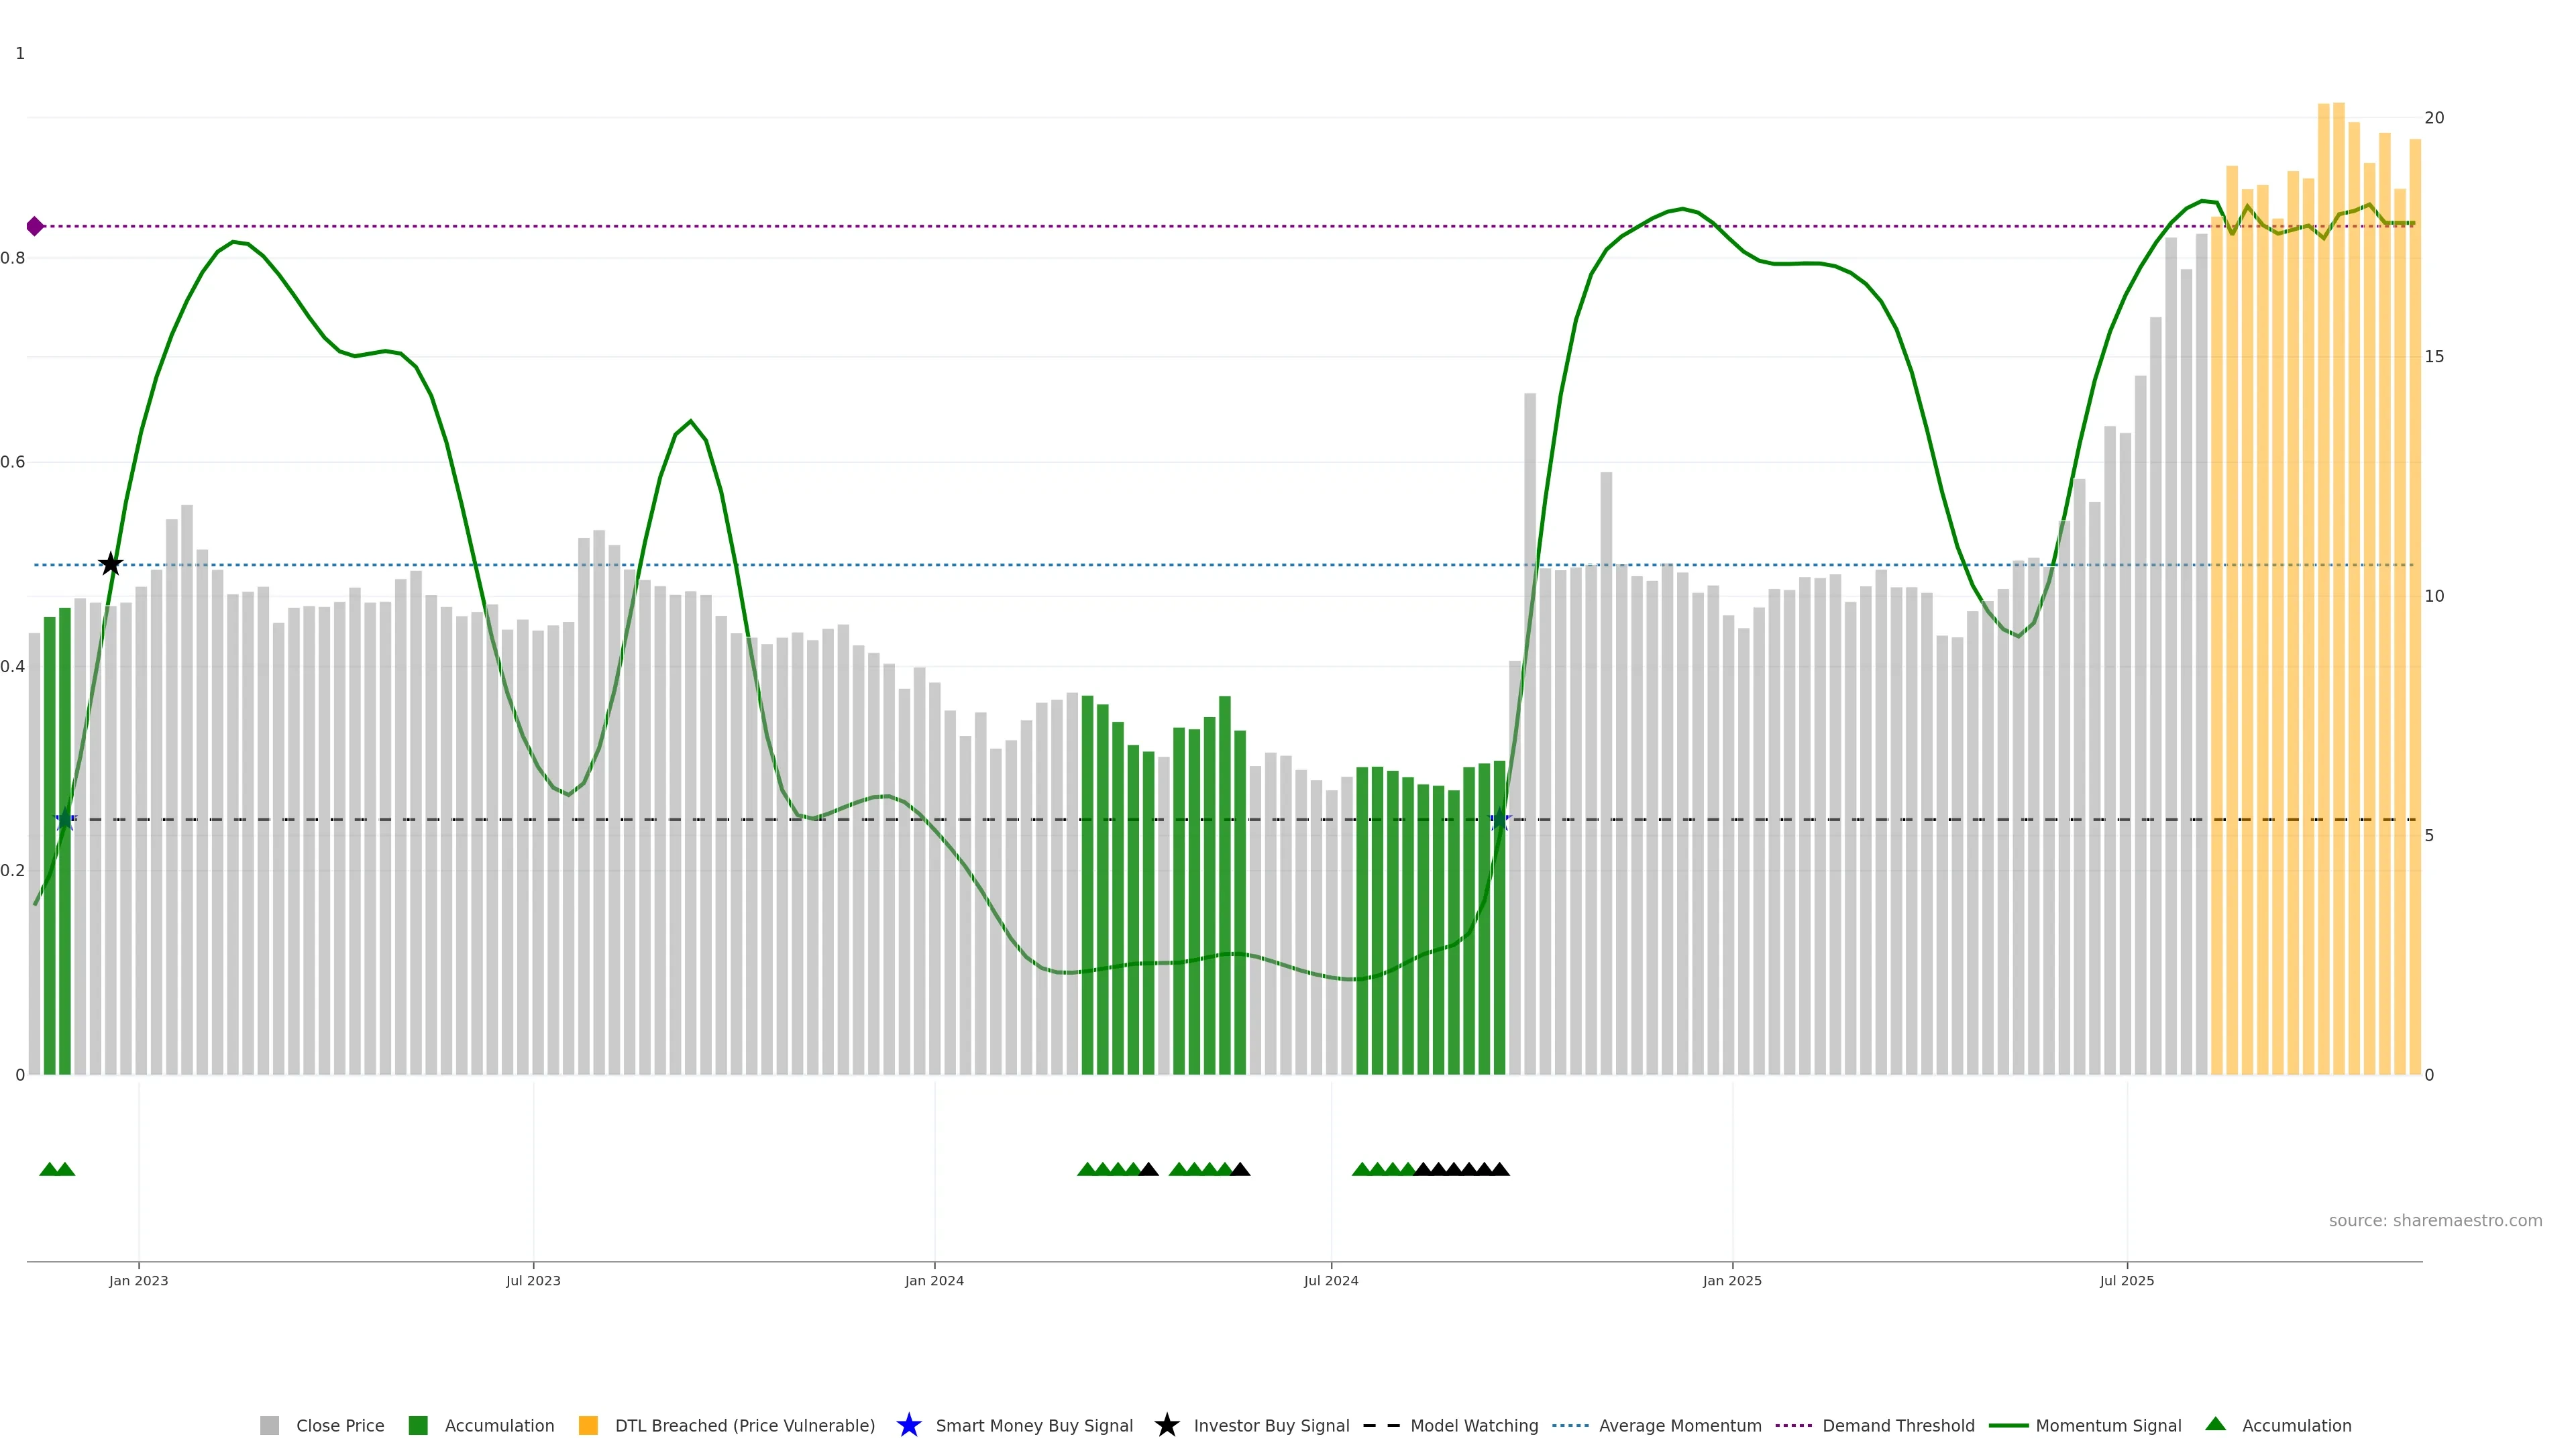Click the green Accumulation triangle legend icon
Screen dimensions: 2576x1449
[2215, 1424]
